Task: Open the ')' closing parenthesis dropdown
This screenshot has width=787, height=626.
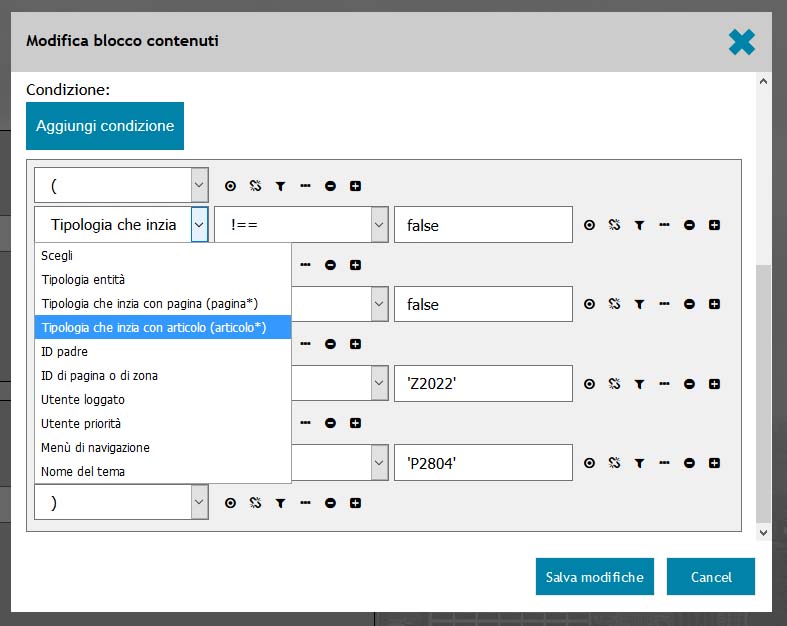Action: point(121,503)
